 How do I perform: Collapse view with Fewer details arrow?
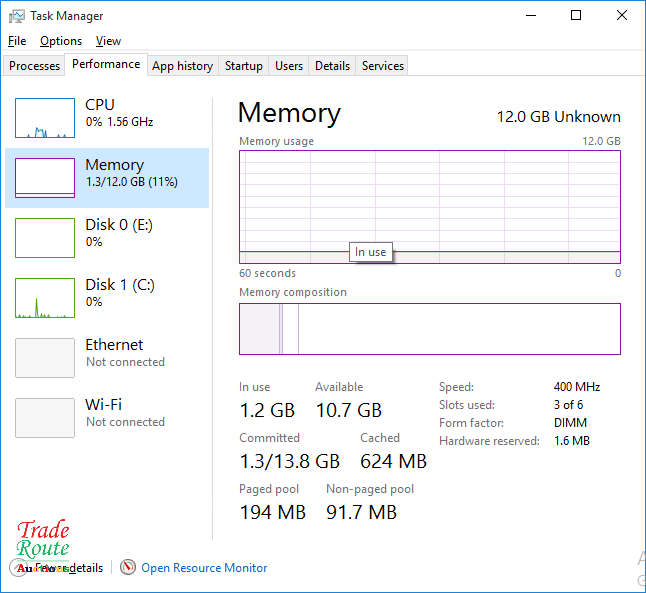tap(18, 567)
